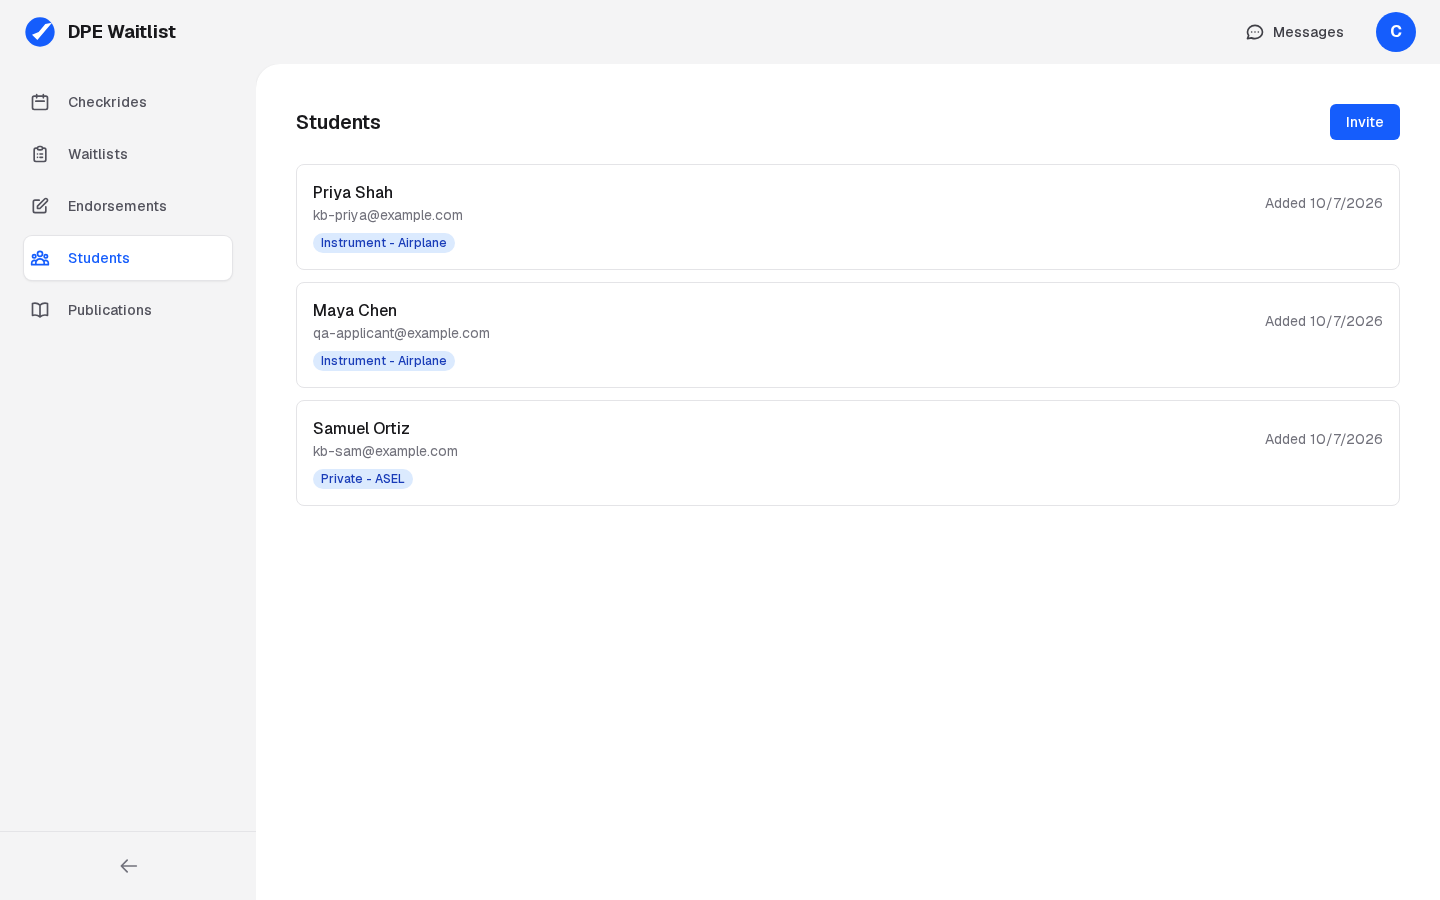Go to Waitlists in sidebar
This screenshot has width=1440, height=900.
coord(128,154)
